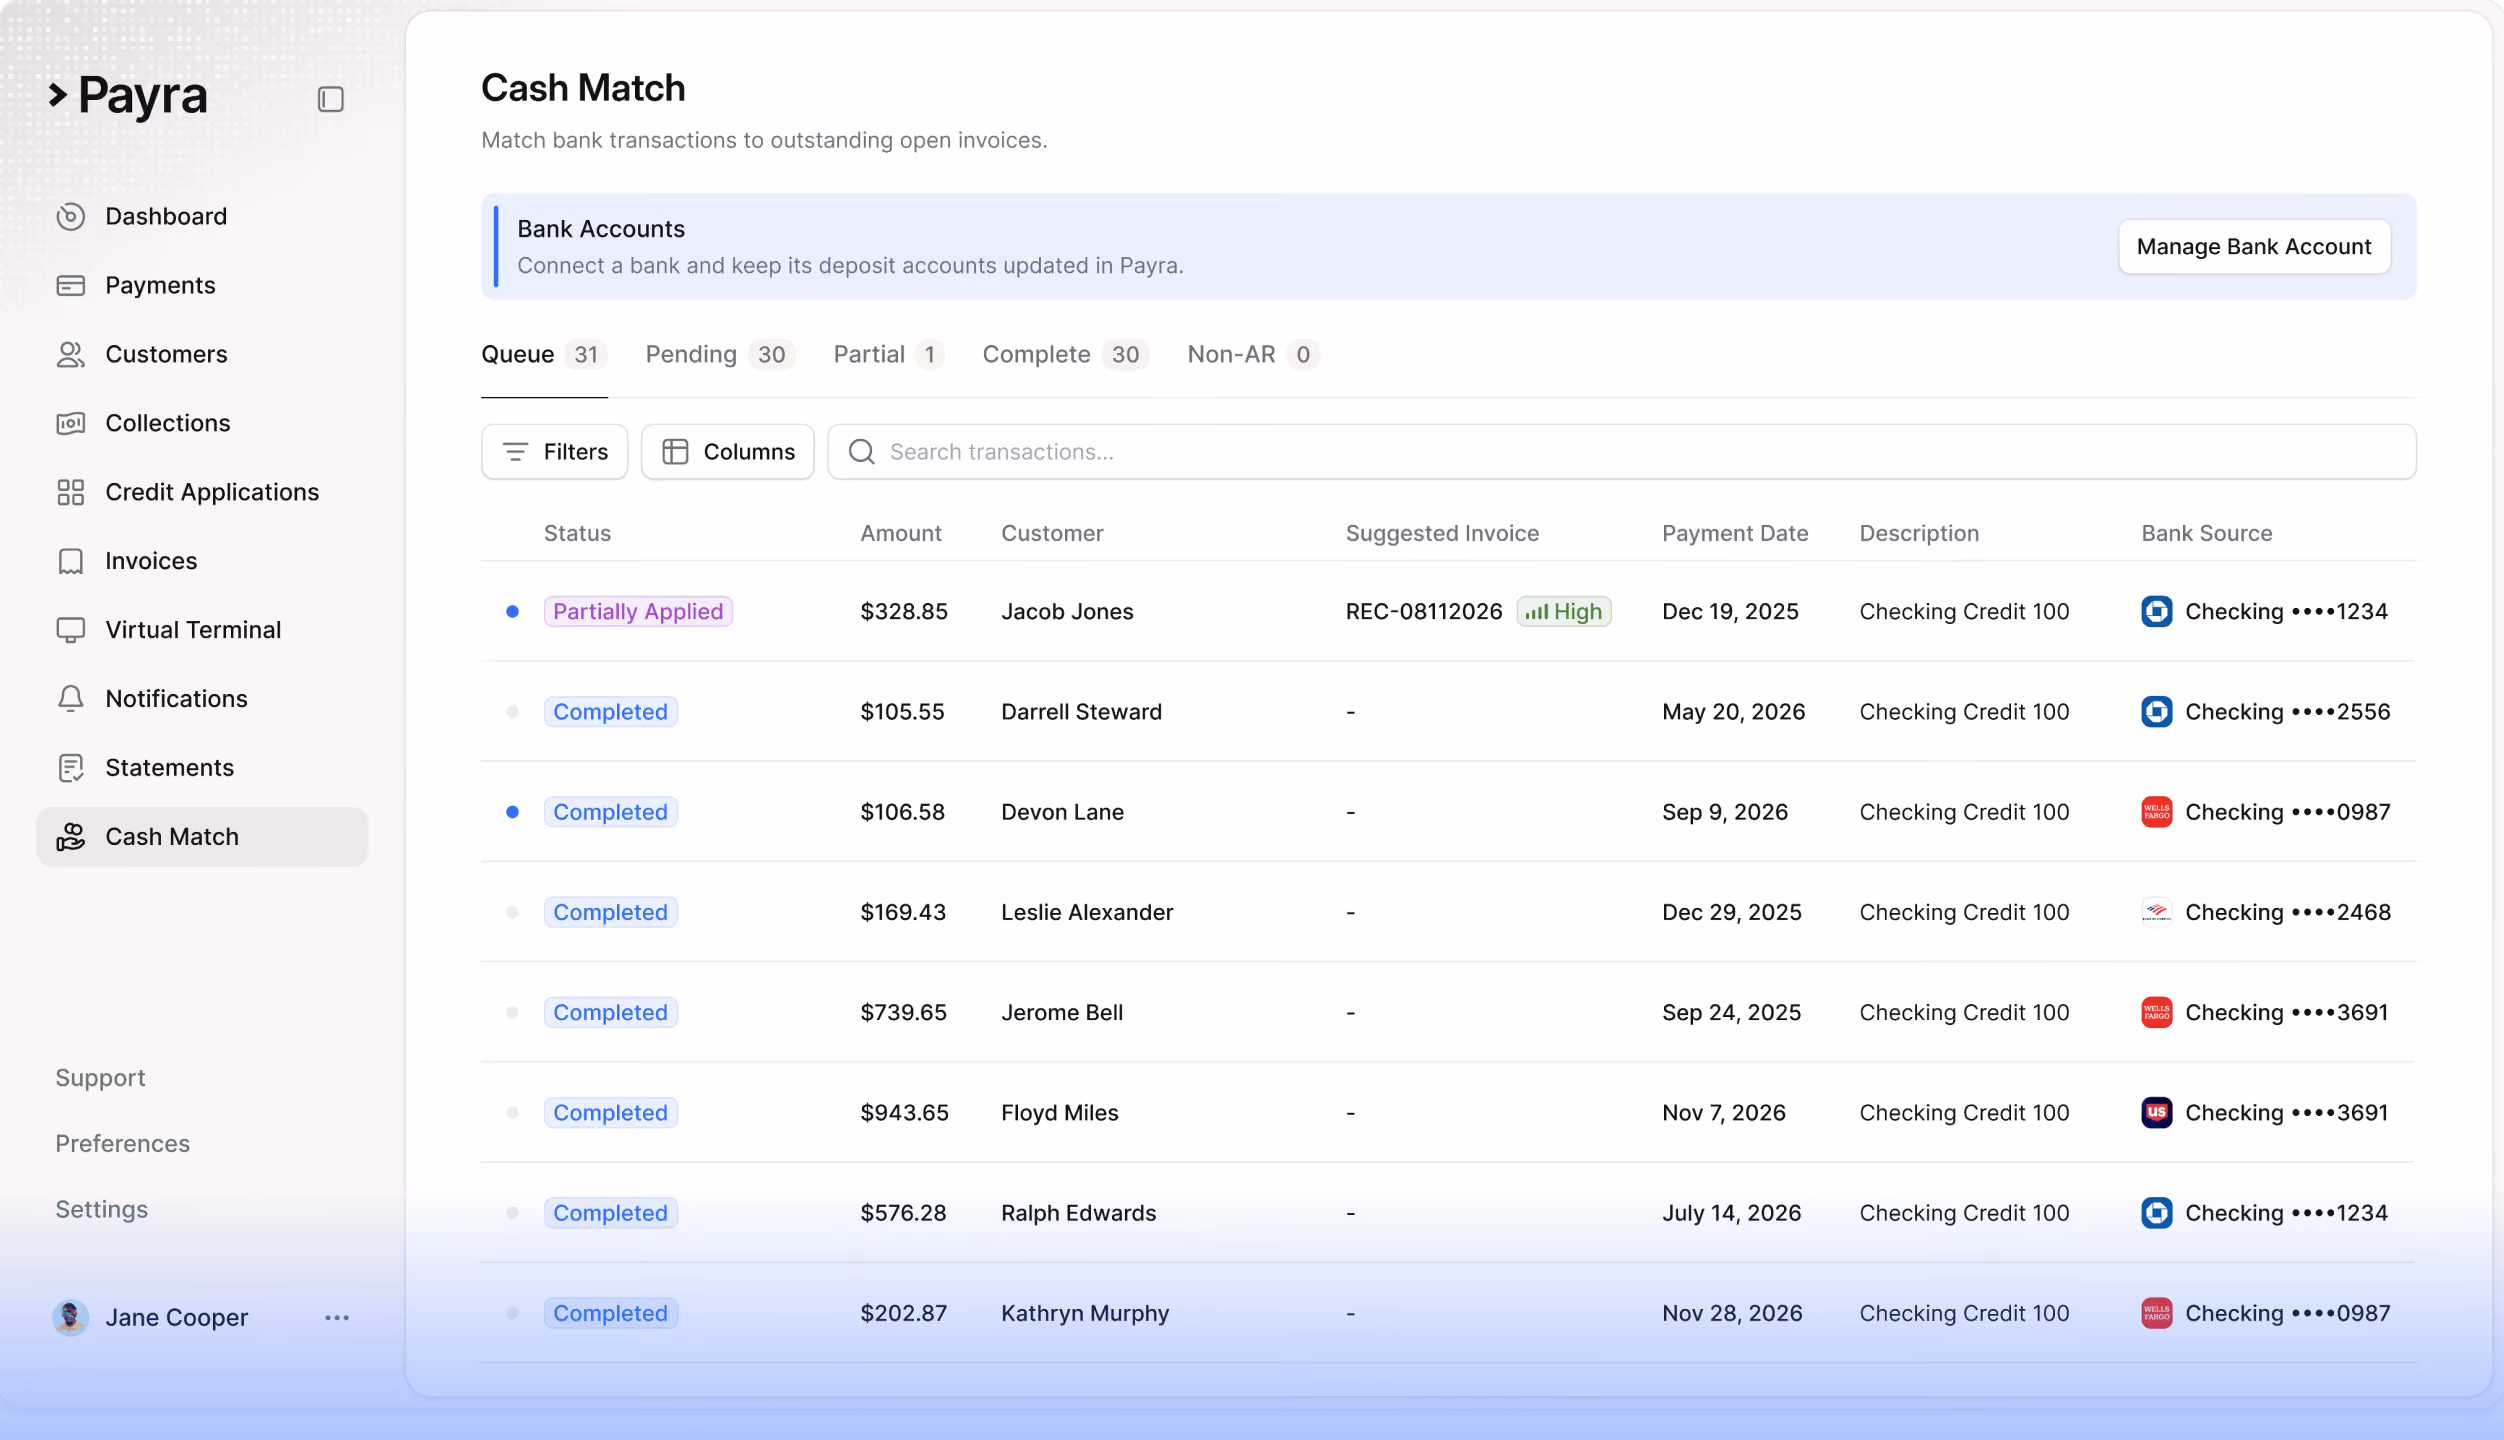
Task: Click the Status column header
Action: pos(577,533)
